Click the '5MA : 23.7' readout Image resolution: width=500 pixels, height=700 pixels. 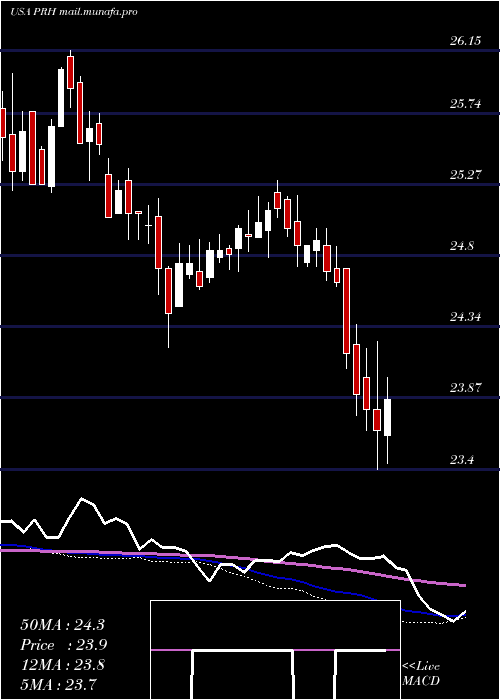[58, 684]
